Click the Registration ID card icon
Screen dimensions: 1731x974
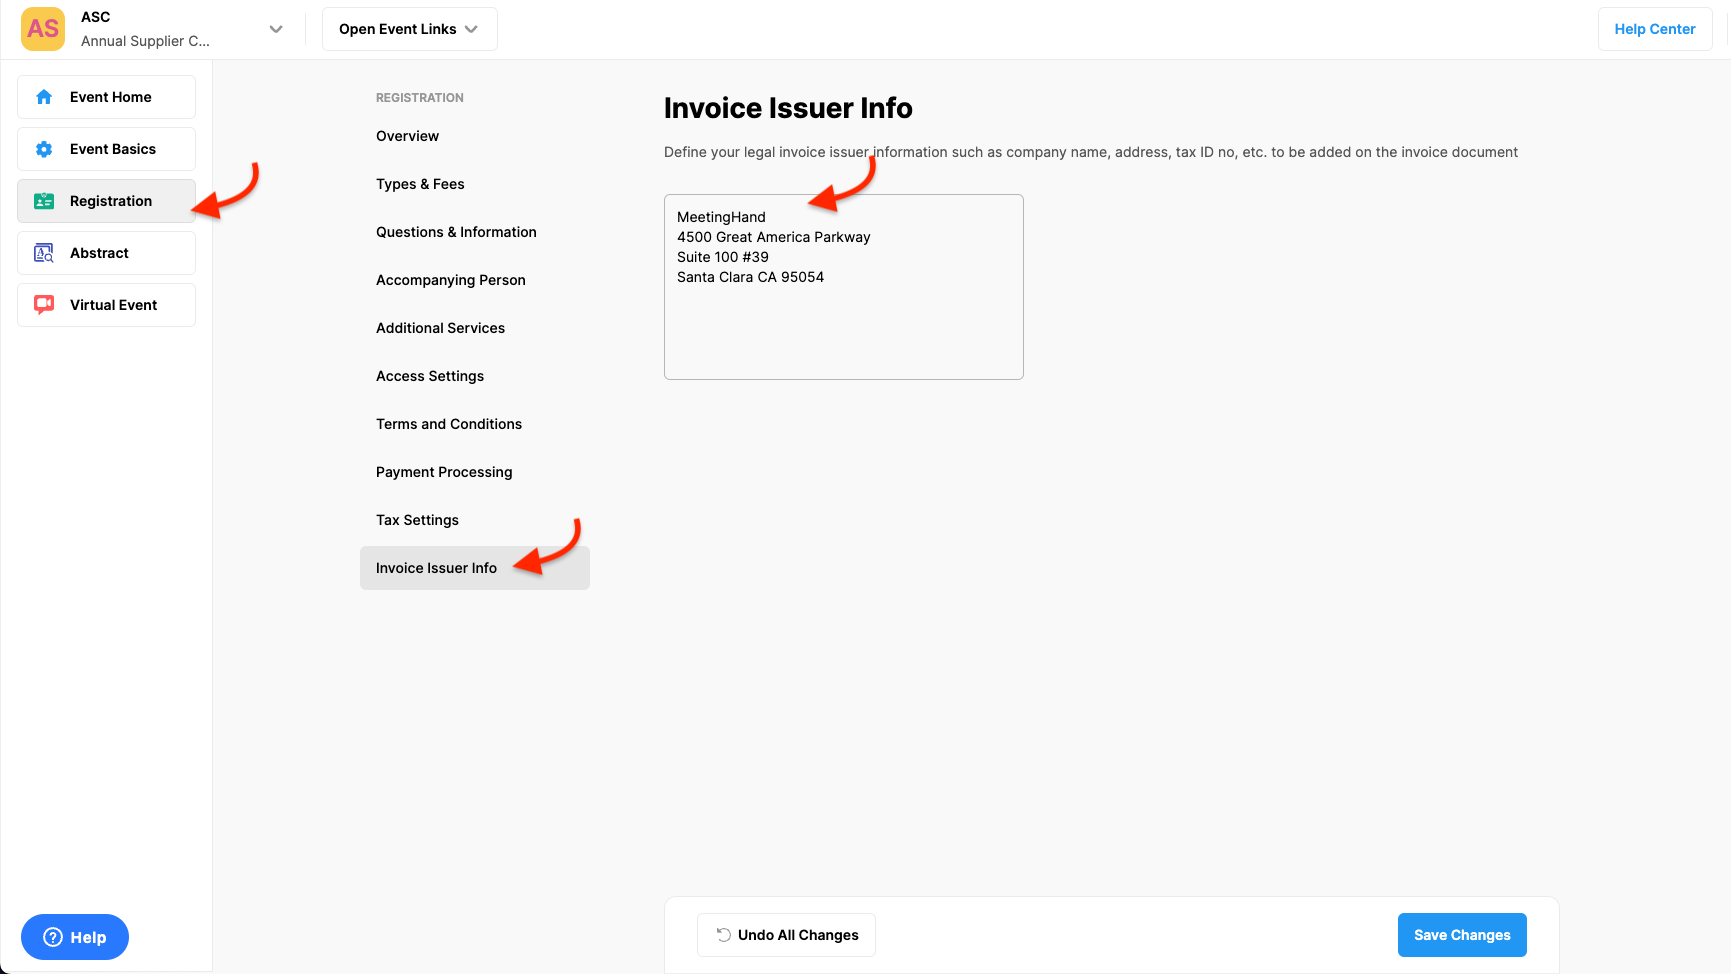44,201
